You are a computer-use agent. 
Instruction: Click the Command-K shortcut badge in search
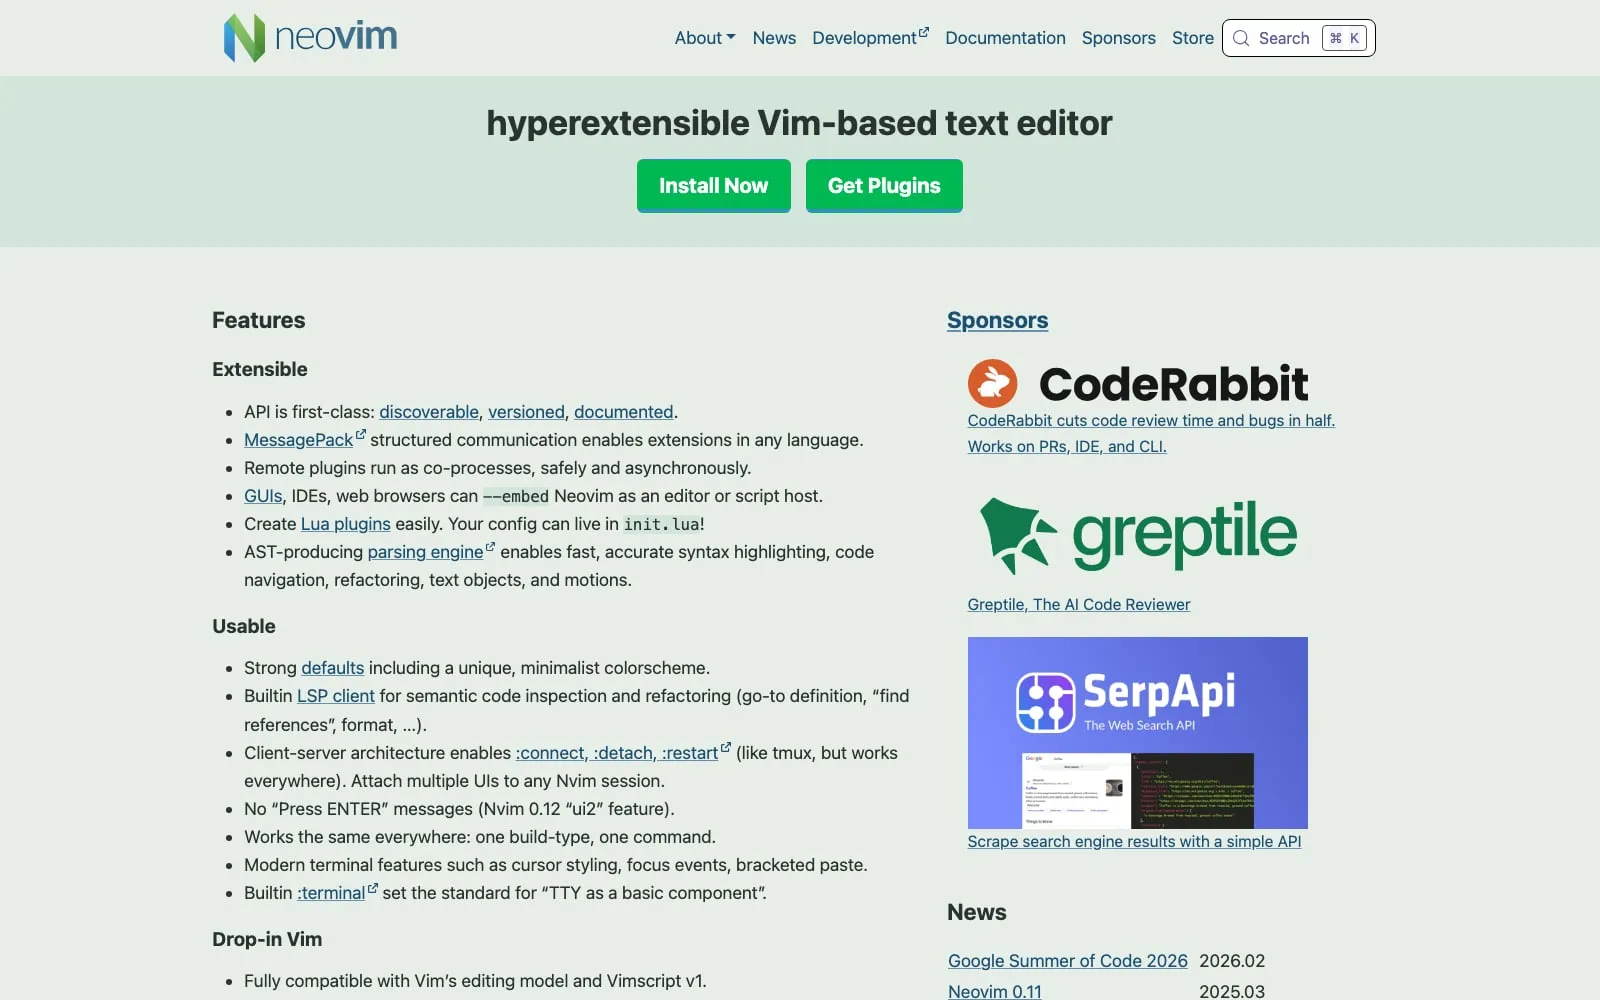pyautogui.click(x=1344, y=38)
